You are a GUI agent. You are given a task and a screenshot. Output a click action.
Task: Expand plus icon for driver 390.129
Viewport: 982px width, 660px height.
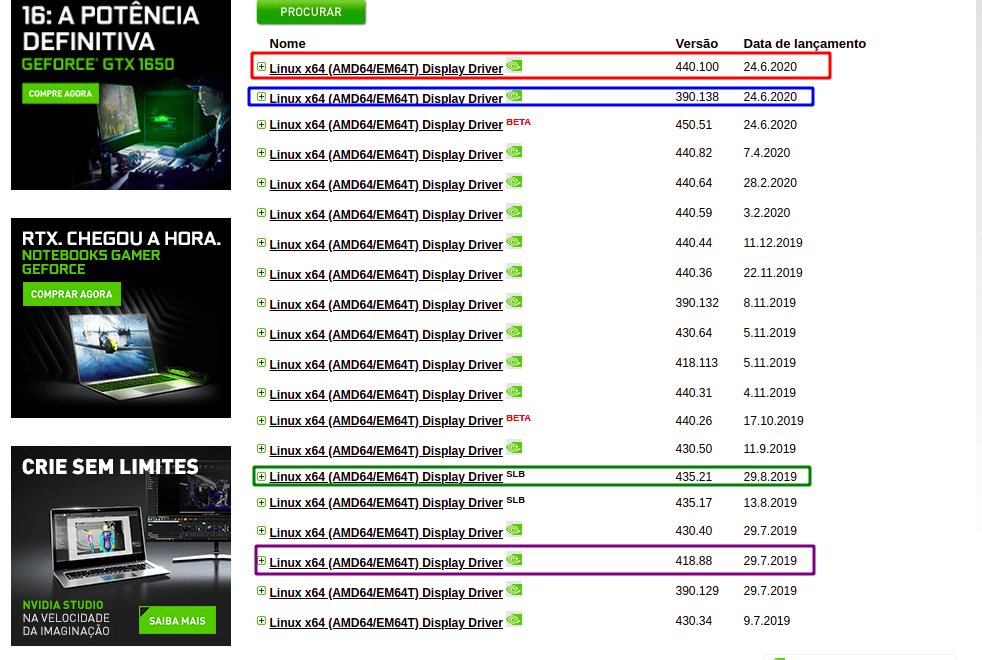(x=262, y=591)
